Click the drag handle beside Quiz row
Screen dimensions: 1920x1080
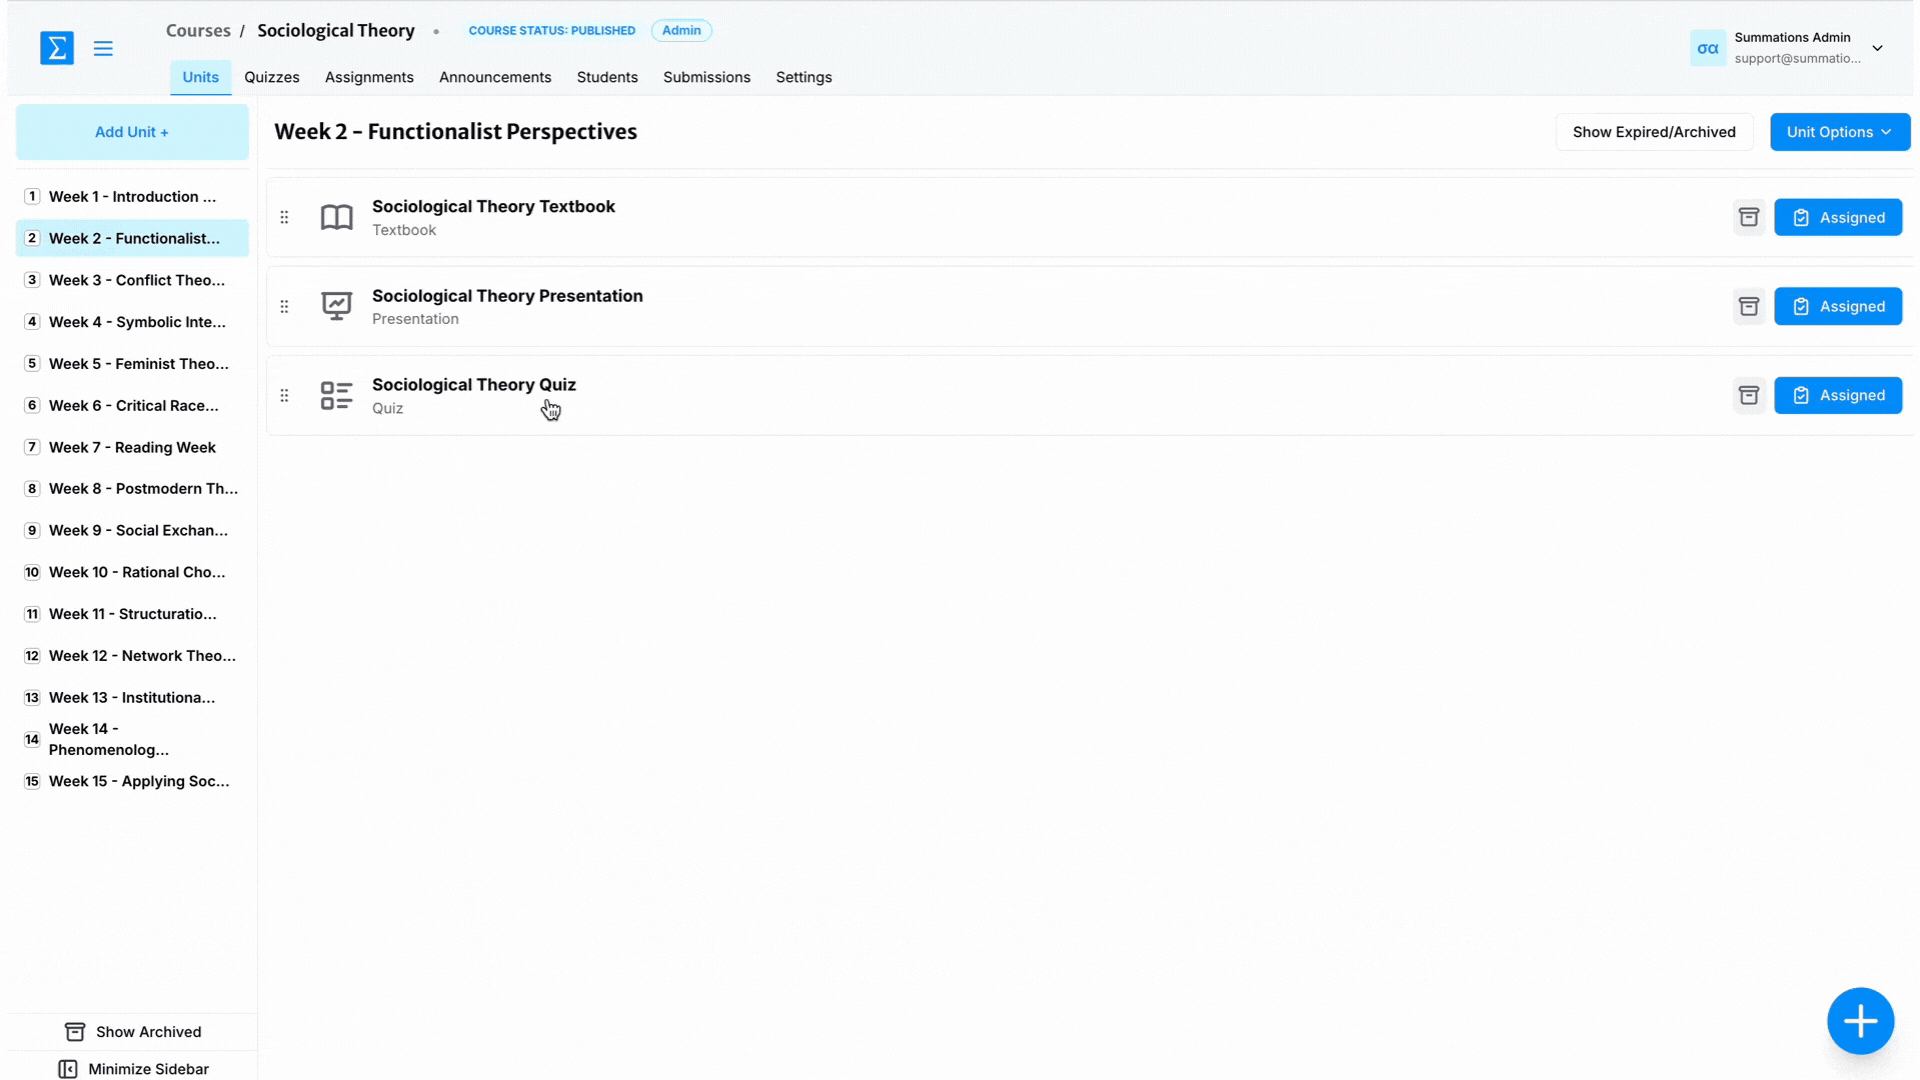[285, 395]
